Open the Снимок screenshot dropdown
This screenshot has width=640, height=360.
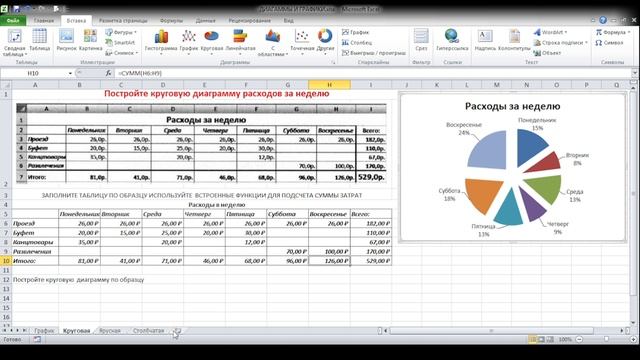[122, 53]
